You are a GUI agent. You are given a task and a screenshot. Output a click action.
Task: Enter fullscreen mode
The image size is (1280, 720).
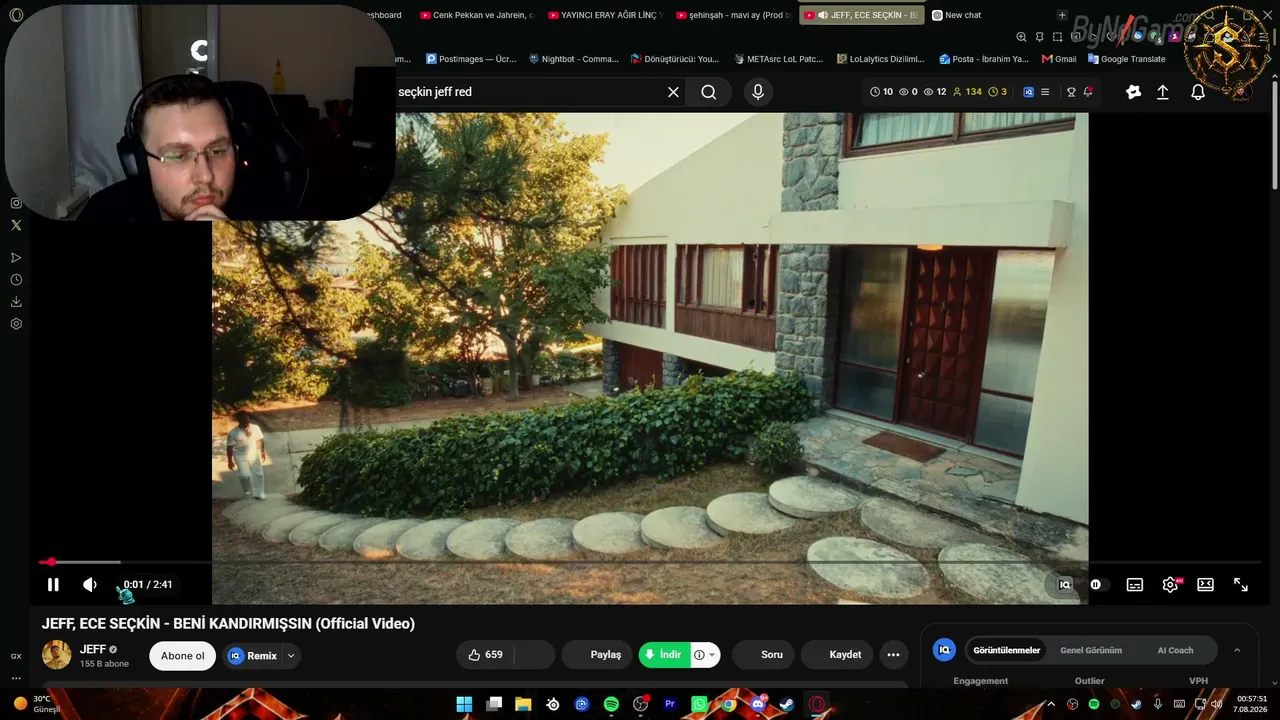[x=1241, y=585]
